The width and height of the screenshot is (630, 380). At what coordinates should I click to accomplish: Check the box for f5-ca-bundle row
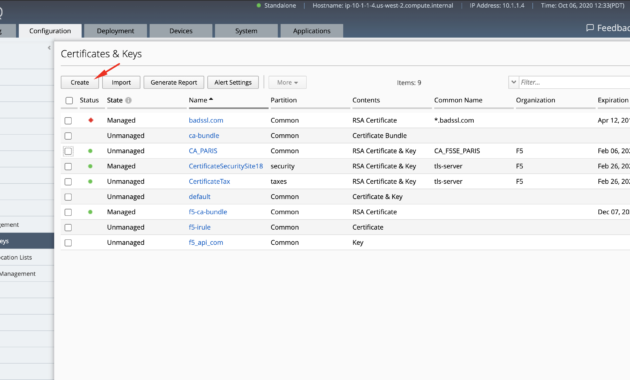pyautogui.click(x=68, y=212)
